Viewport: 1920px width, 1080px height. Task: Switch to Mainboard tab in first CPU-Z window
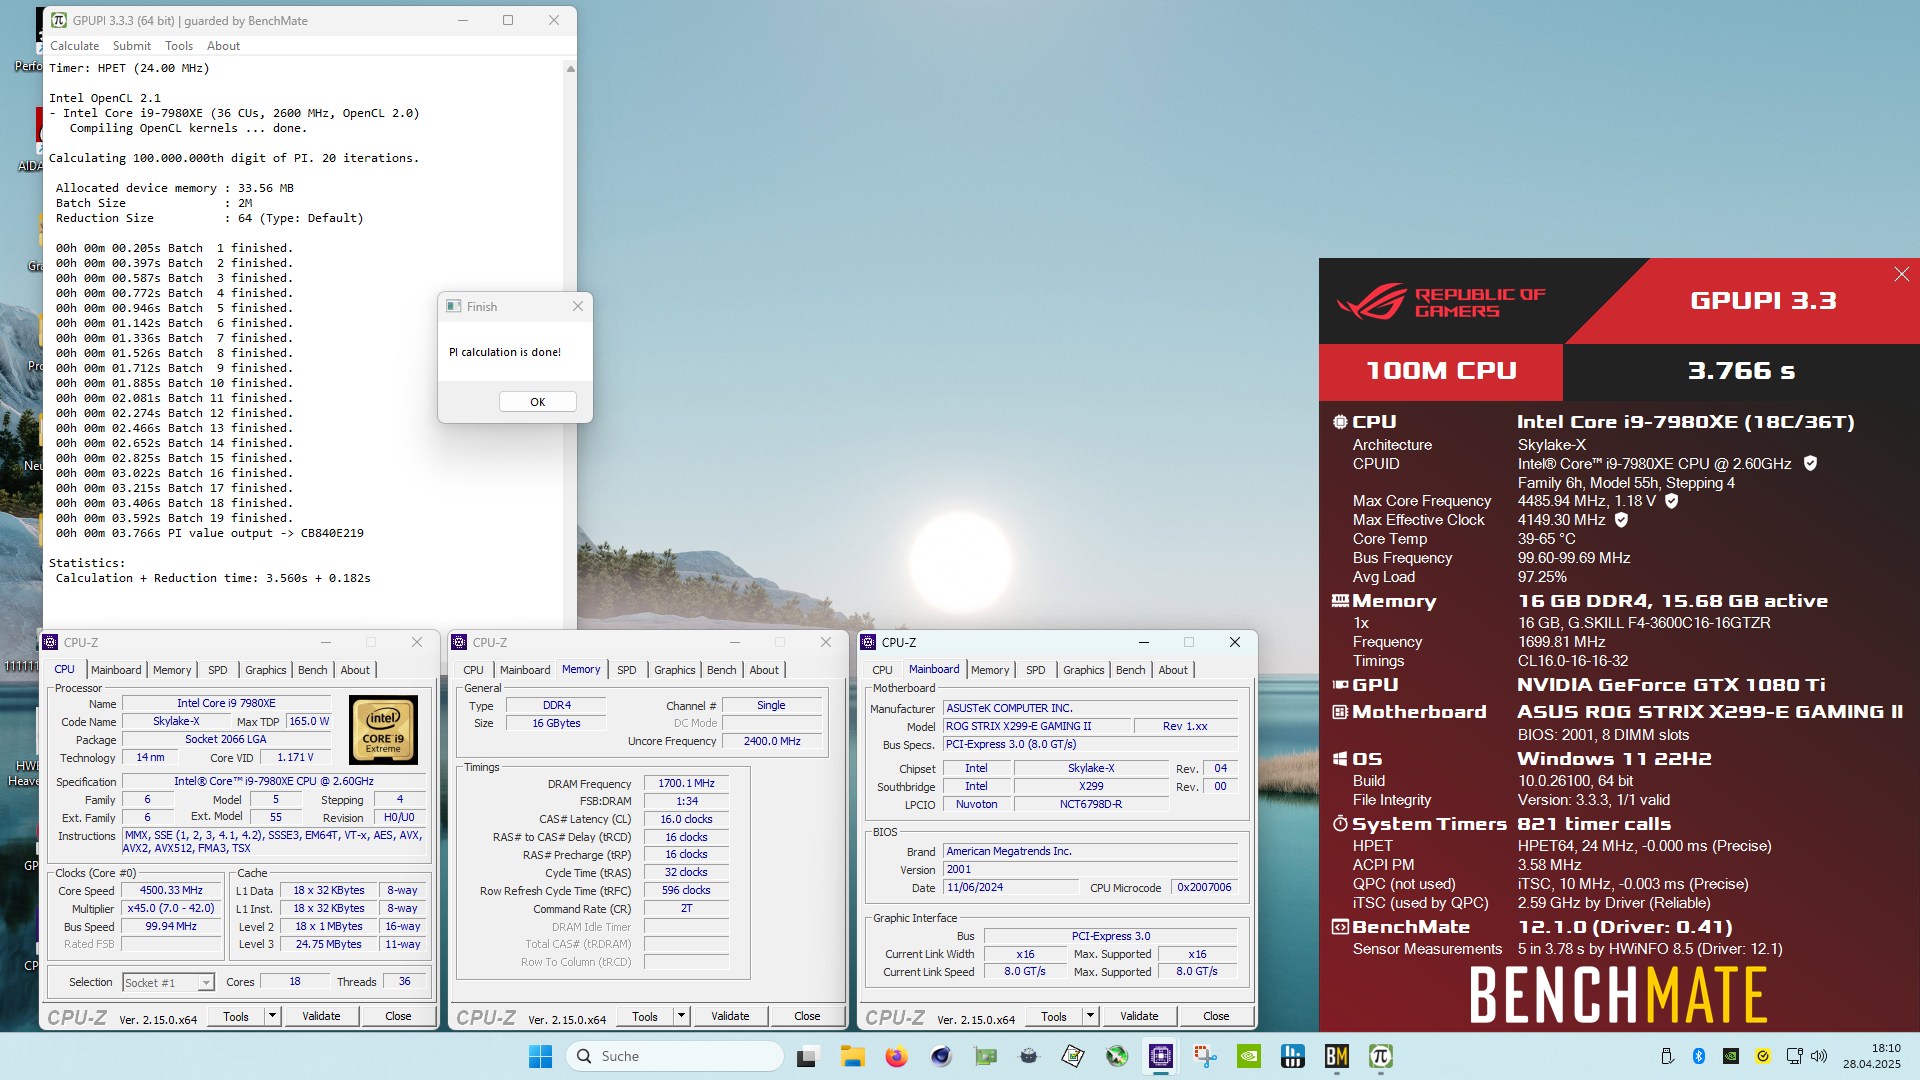[116, 670]
